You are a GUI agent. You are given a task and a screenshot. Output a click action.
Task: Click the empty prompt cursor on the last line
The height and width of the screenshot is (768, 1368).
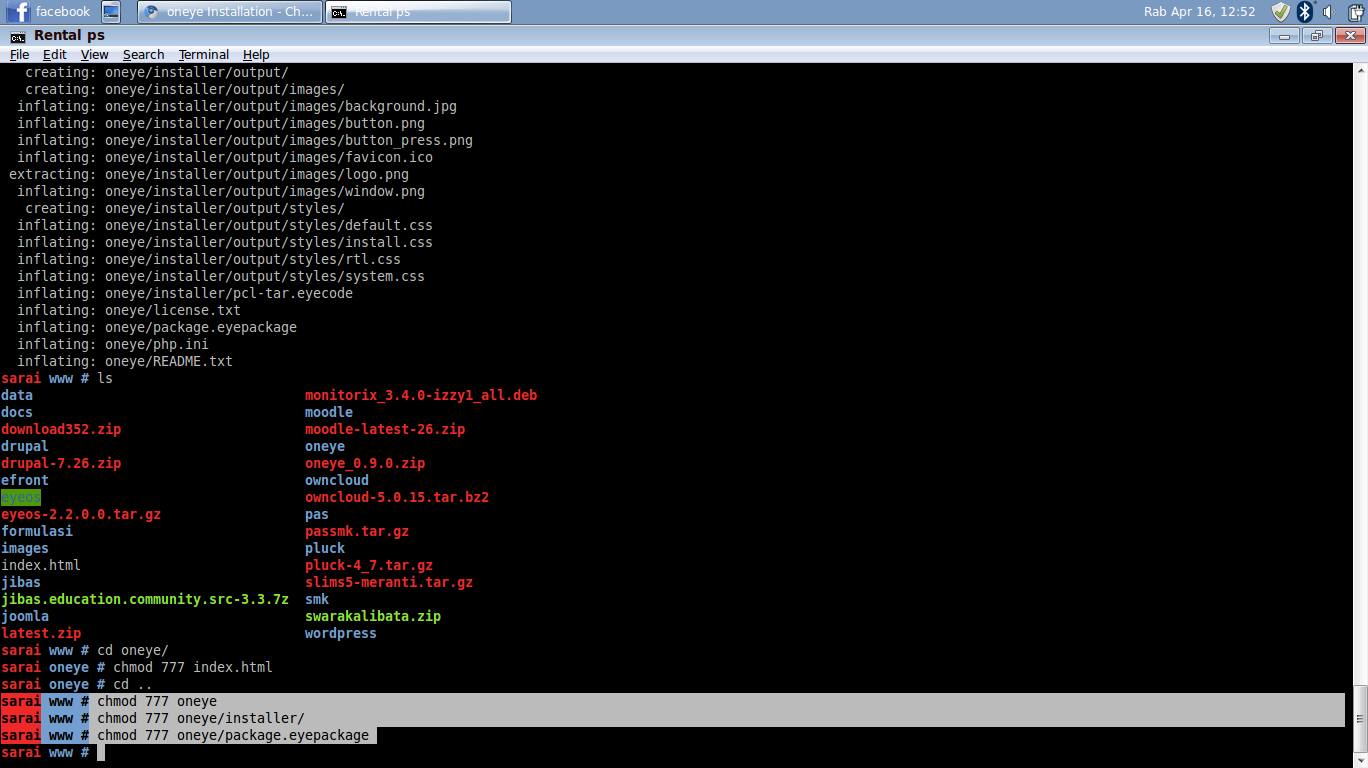tap(101, 752)
